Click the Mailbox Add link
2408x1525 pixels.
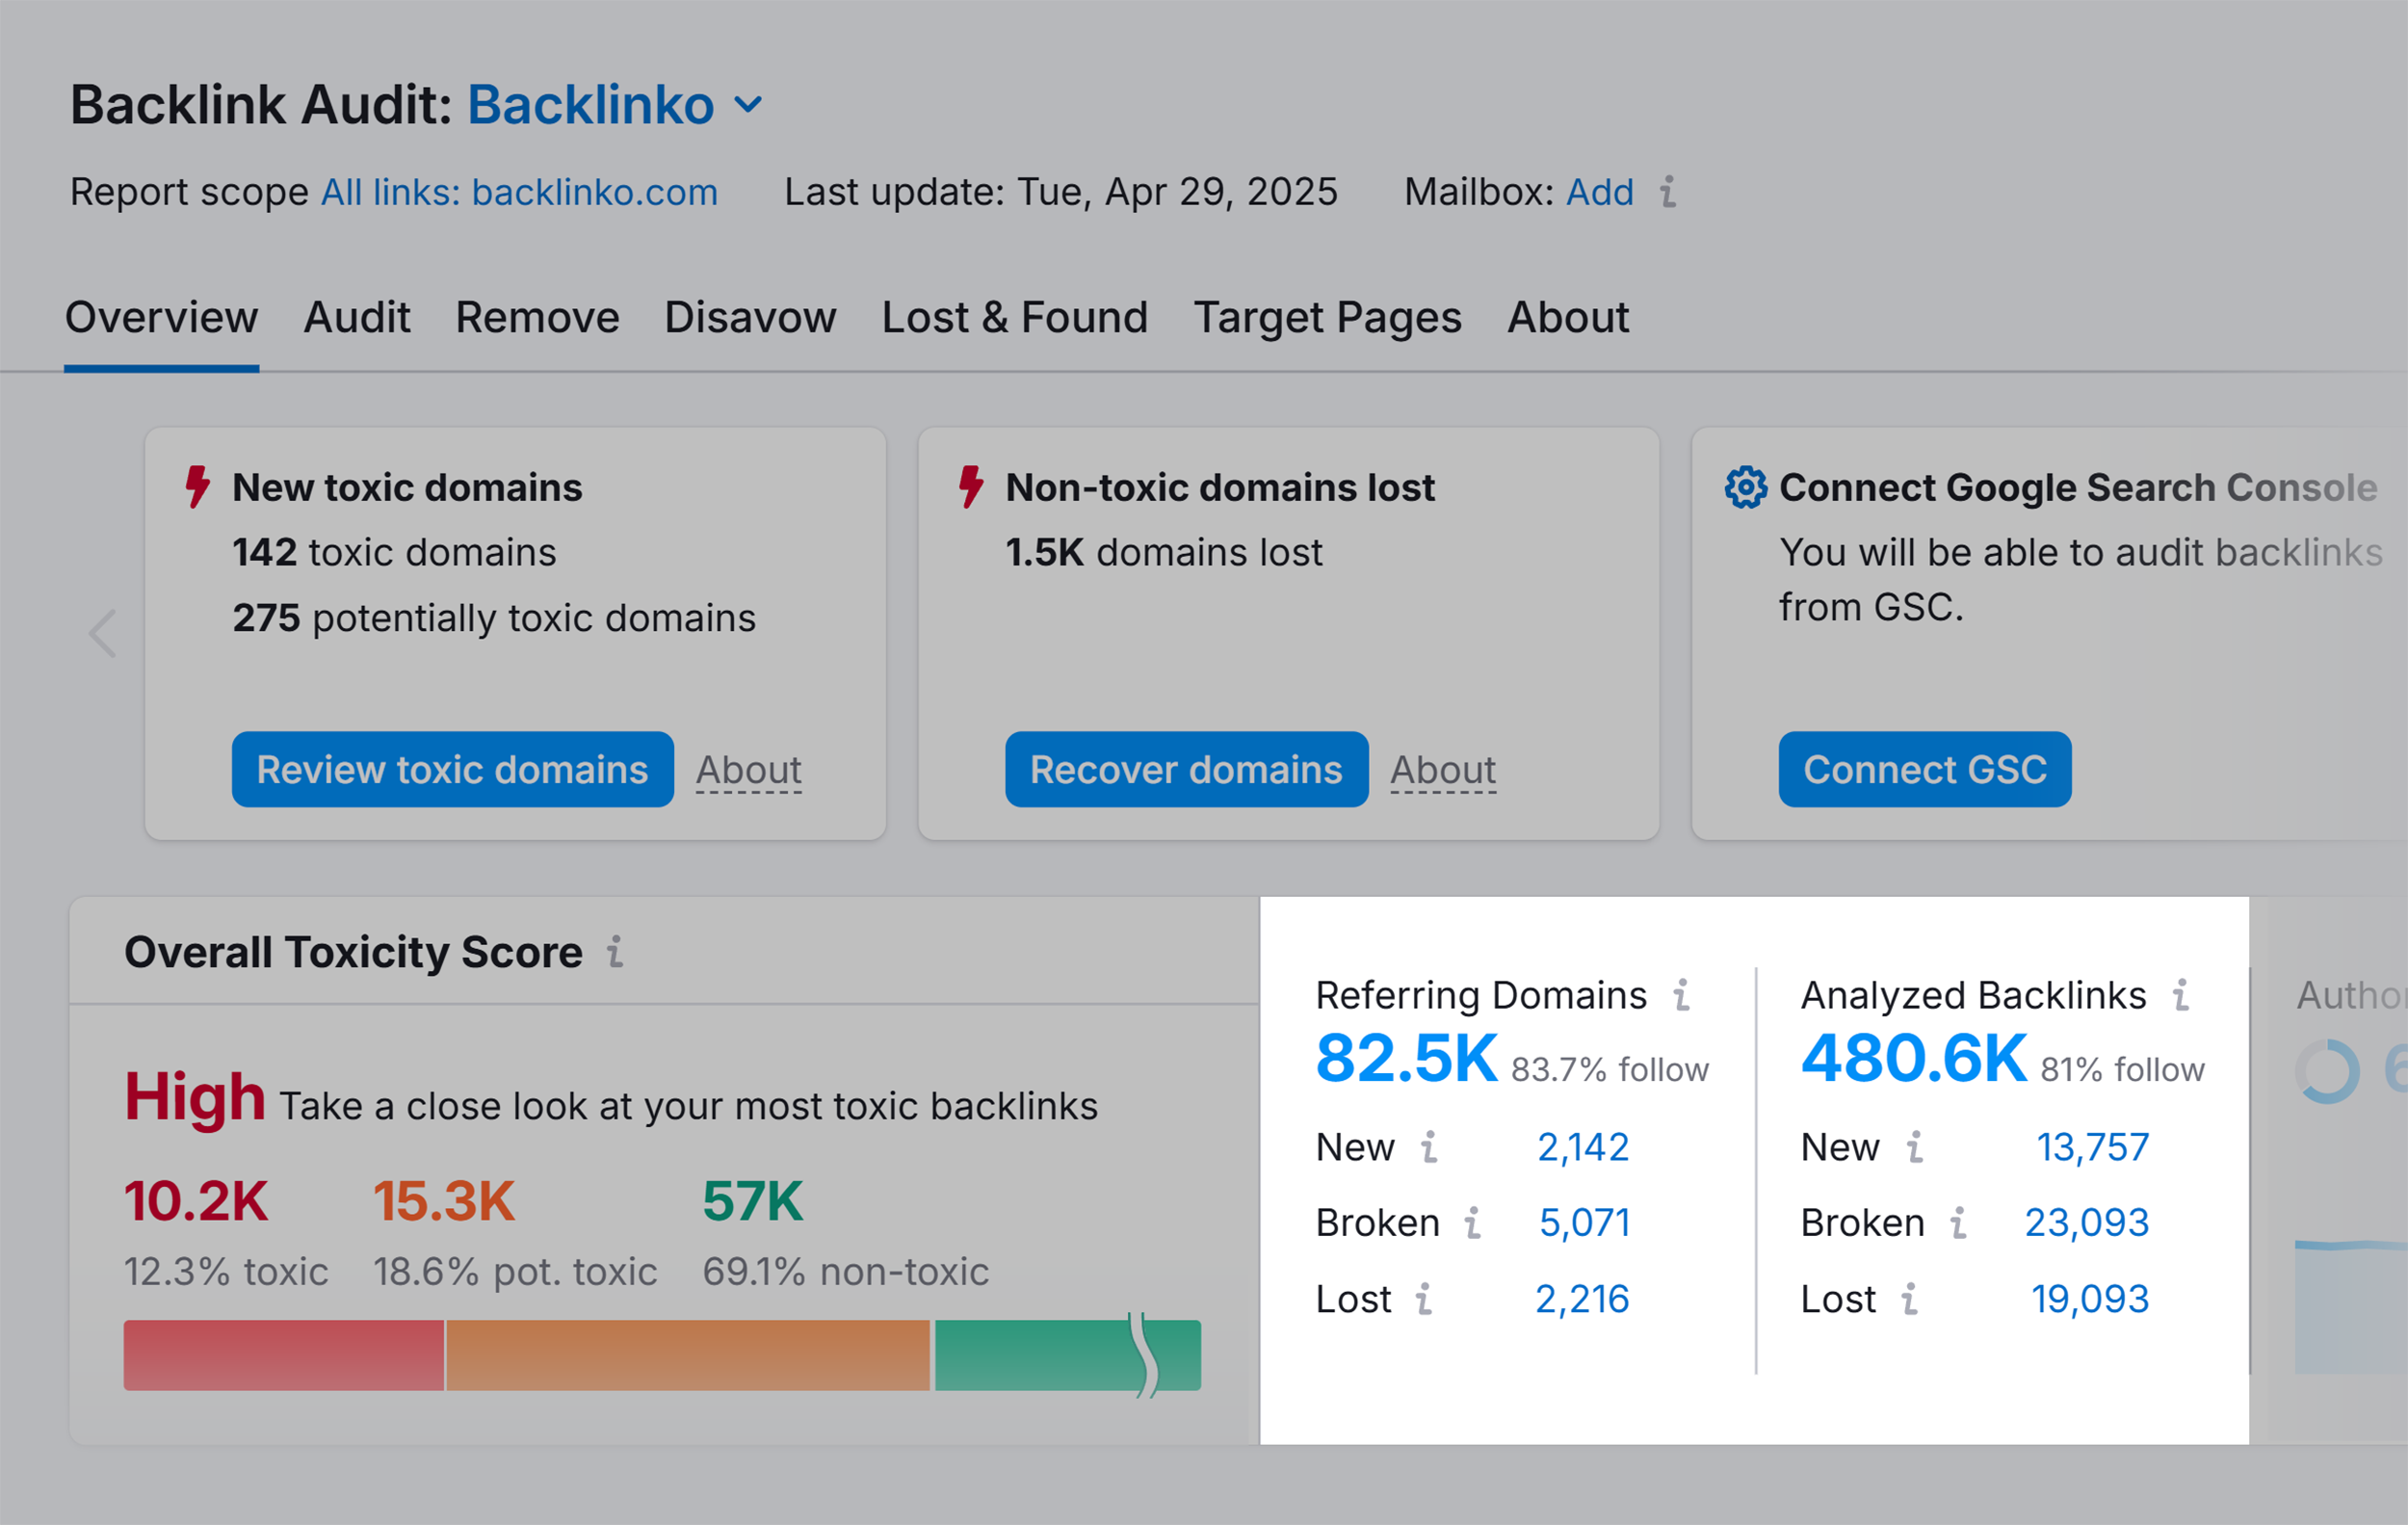pyautogui.click(x=1599, y=191)
